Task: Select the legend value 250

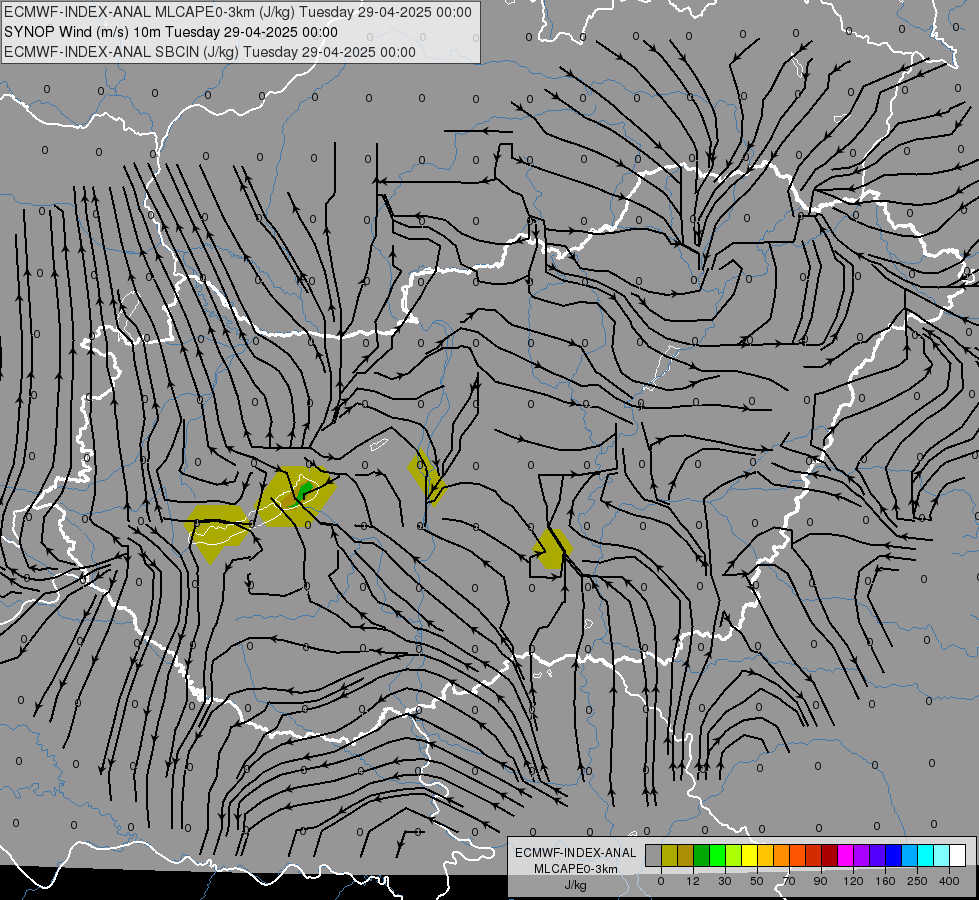Action: coord(917,881)
